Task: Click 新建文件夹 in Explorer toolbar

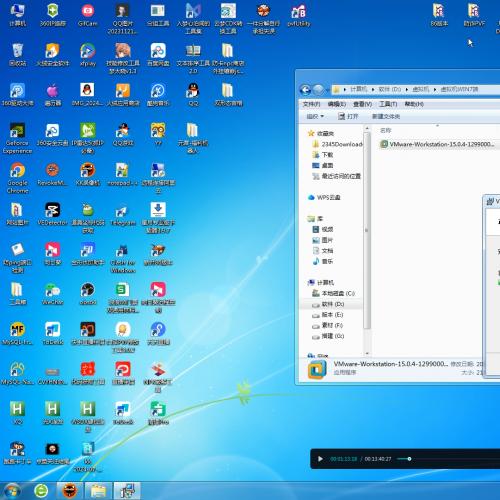Action: [x=386, y=116]
